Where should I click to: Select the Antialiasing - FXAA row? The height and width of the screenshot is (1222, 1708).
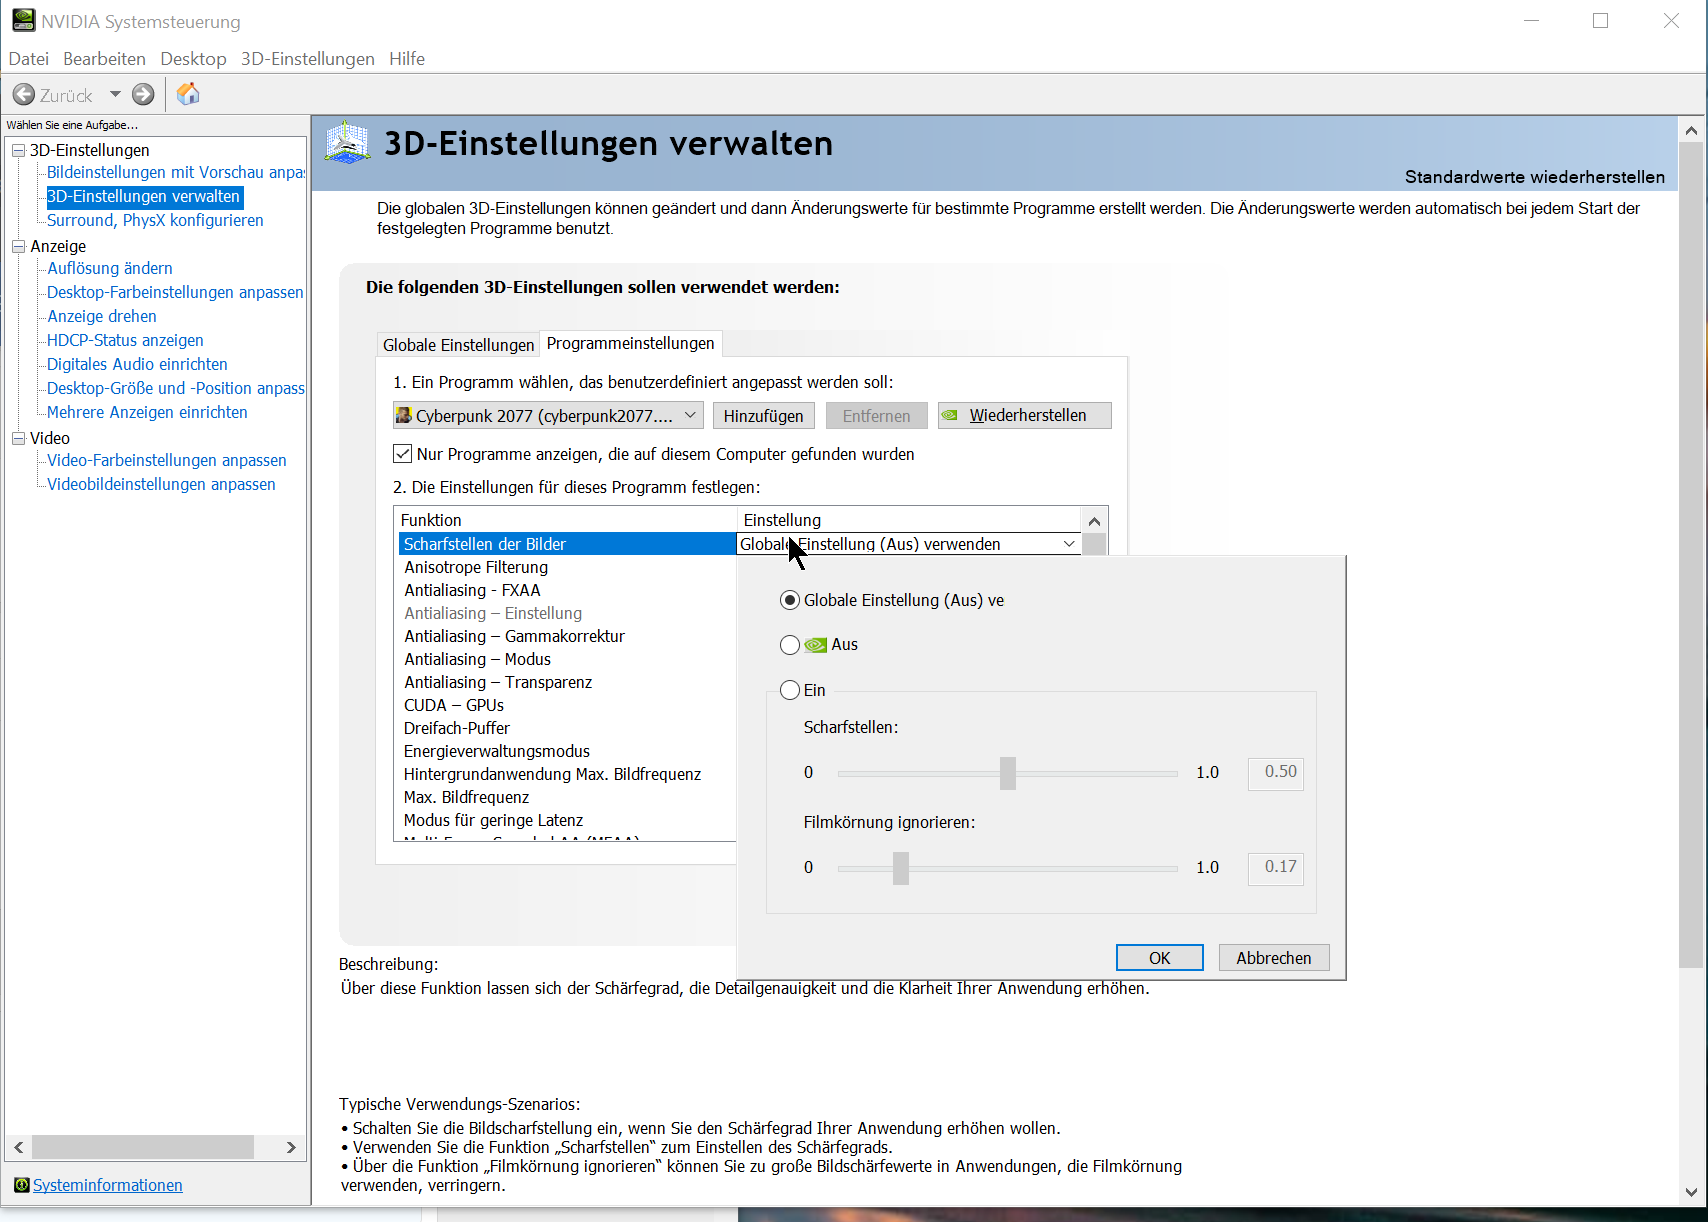567,590
